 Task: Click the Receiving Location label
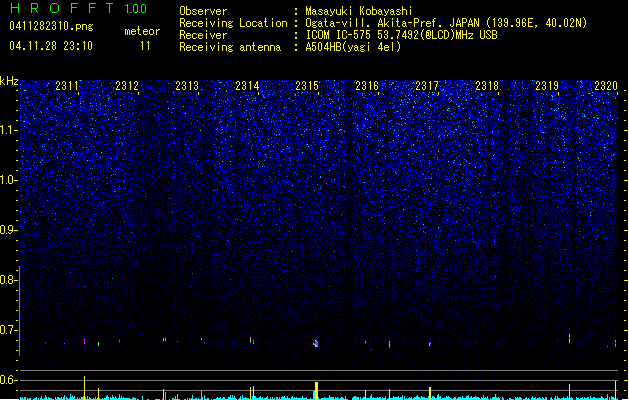coord(233,23)
